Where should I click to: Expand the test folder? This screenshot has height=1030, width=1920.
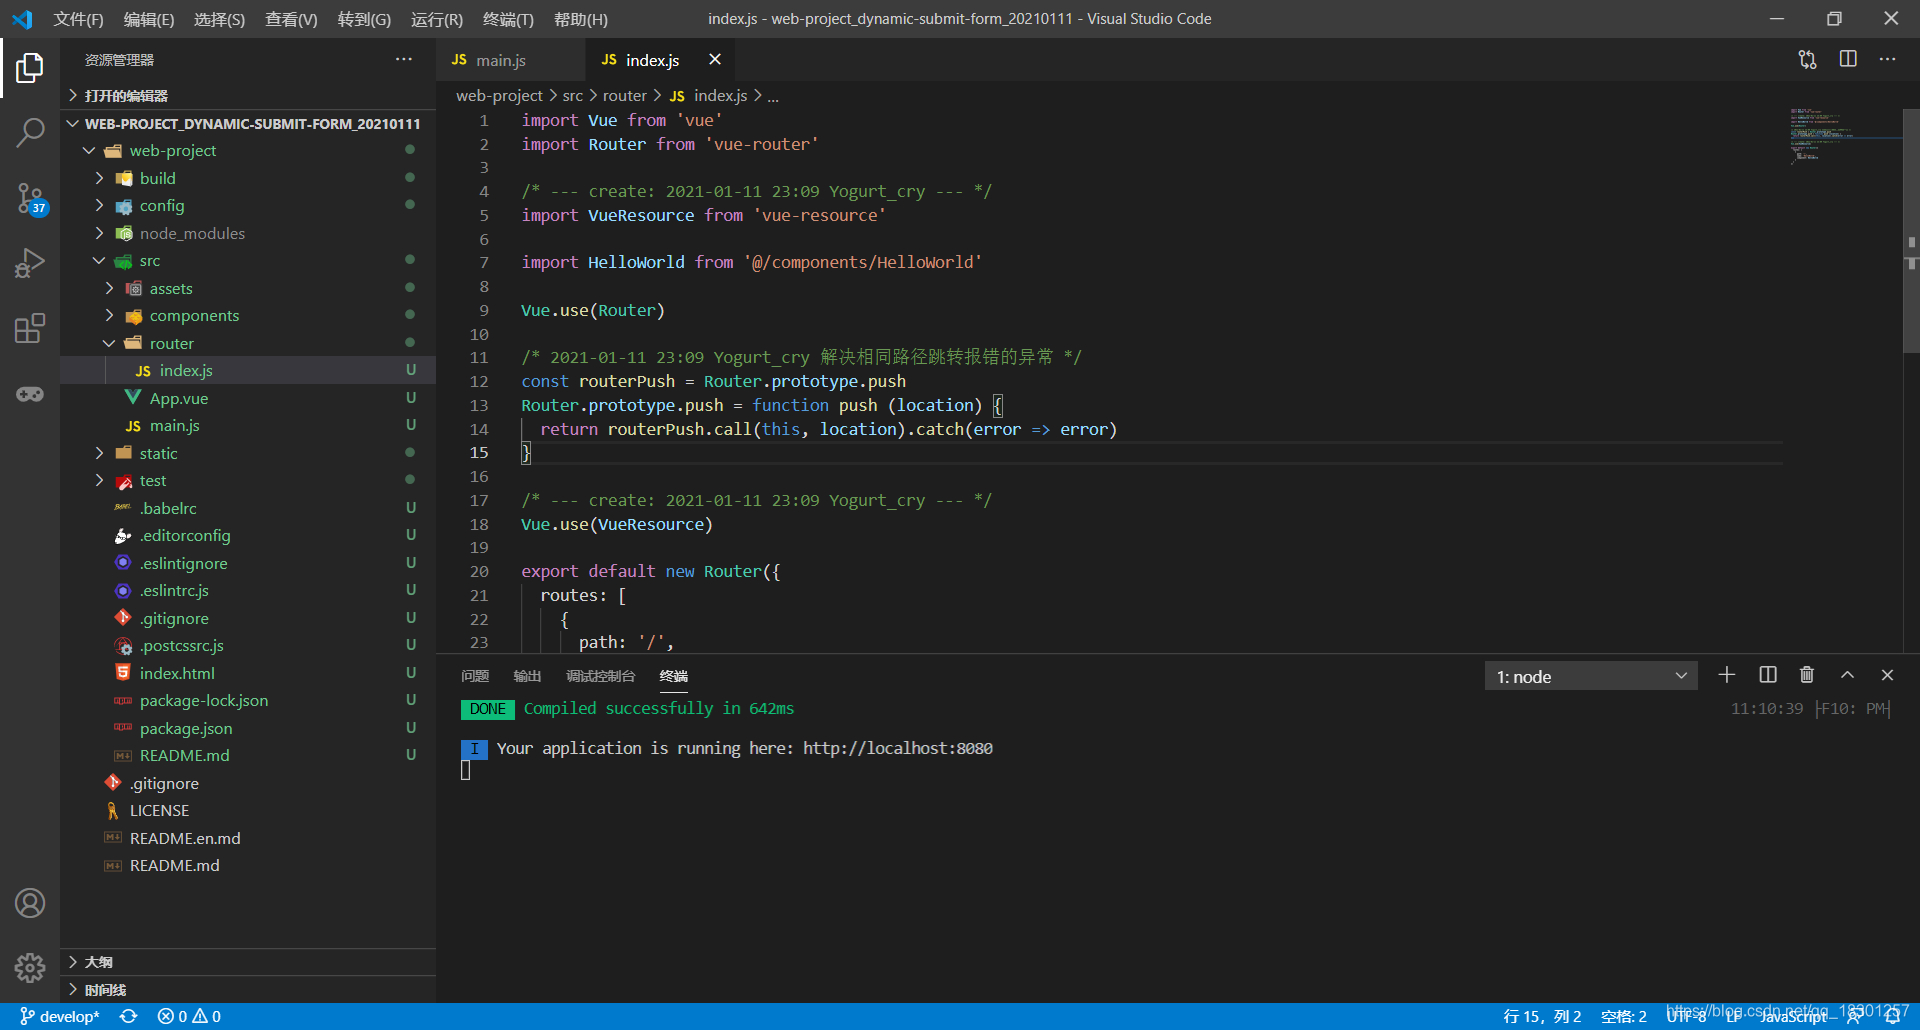248,481
